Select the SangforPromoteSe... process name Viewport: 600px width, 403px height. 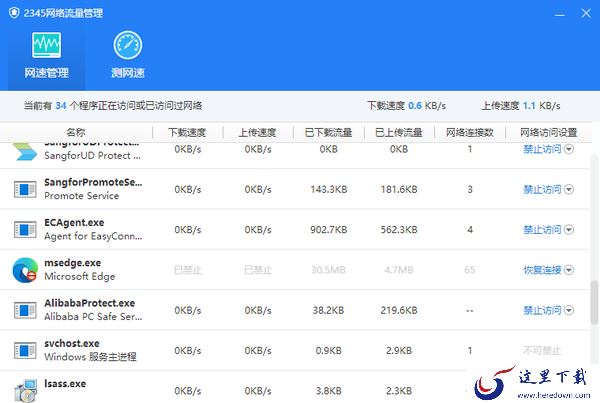(93, 183)
